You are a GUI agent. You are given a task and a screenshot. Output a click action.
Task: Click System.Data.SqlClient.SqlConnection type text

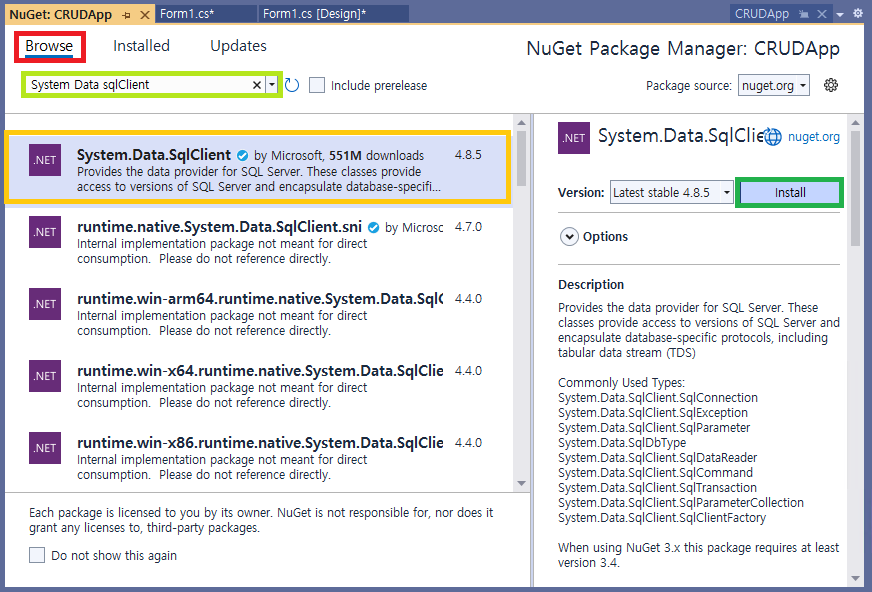coord(658,397)
